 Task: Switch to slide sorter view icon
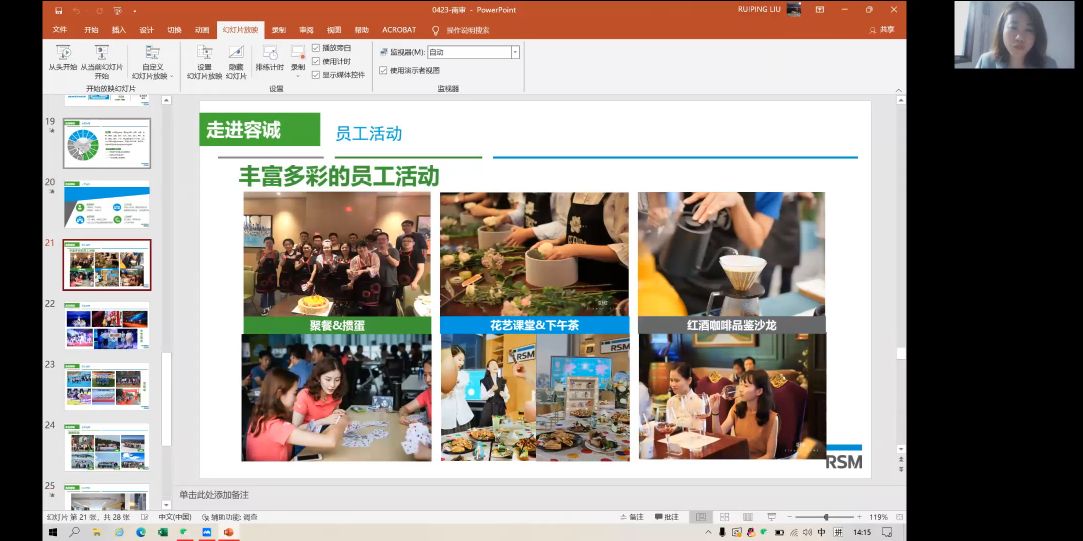722,517
